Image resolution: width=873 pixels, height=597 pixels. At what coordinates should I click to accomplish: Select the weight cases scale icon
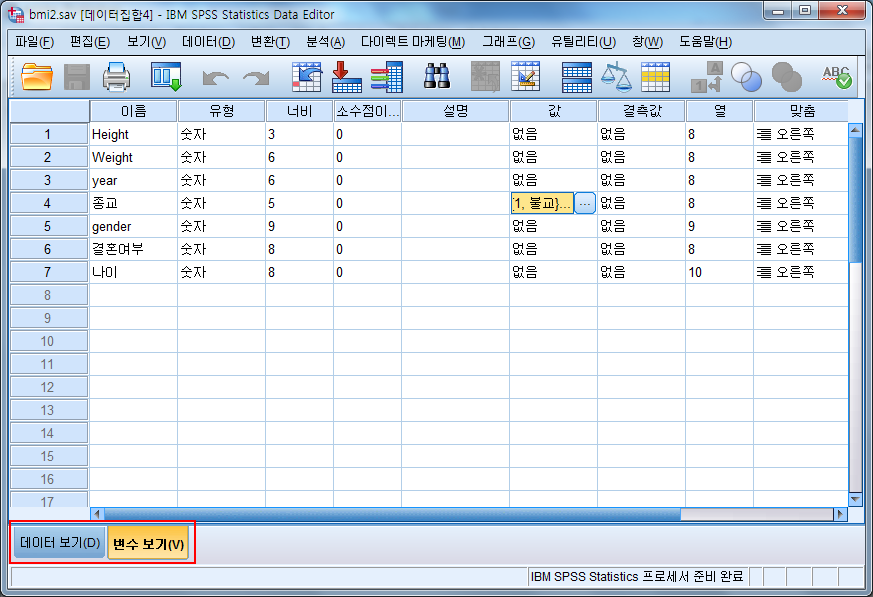pos(616,76)
